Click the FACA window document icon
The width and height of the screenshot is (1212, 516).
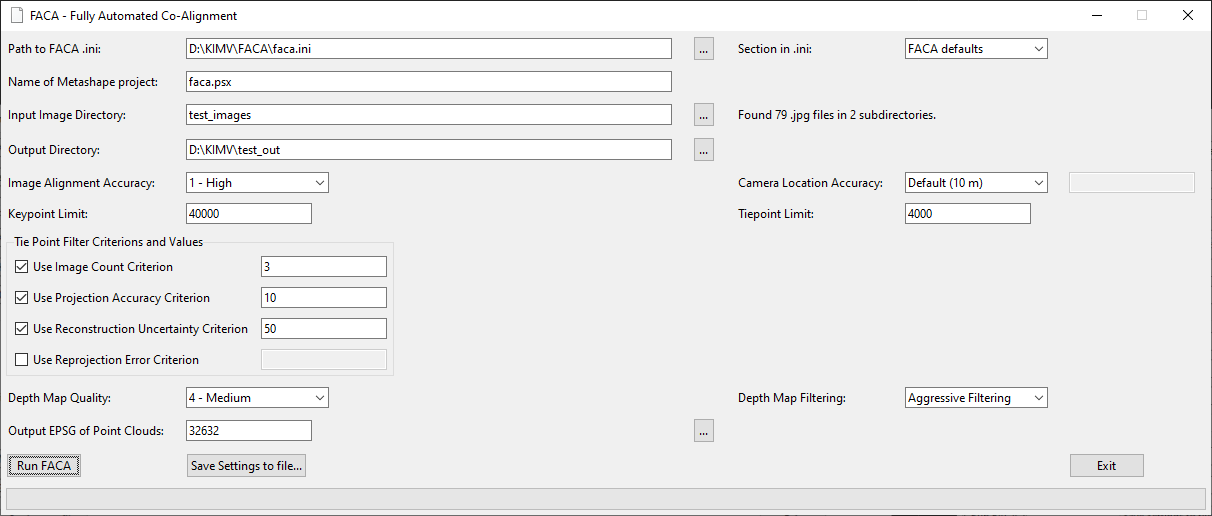pyautogui.click(x=16, y=16)
